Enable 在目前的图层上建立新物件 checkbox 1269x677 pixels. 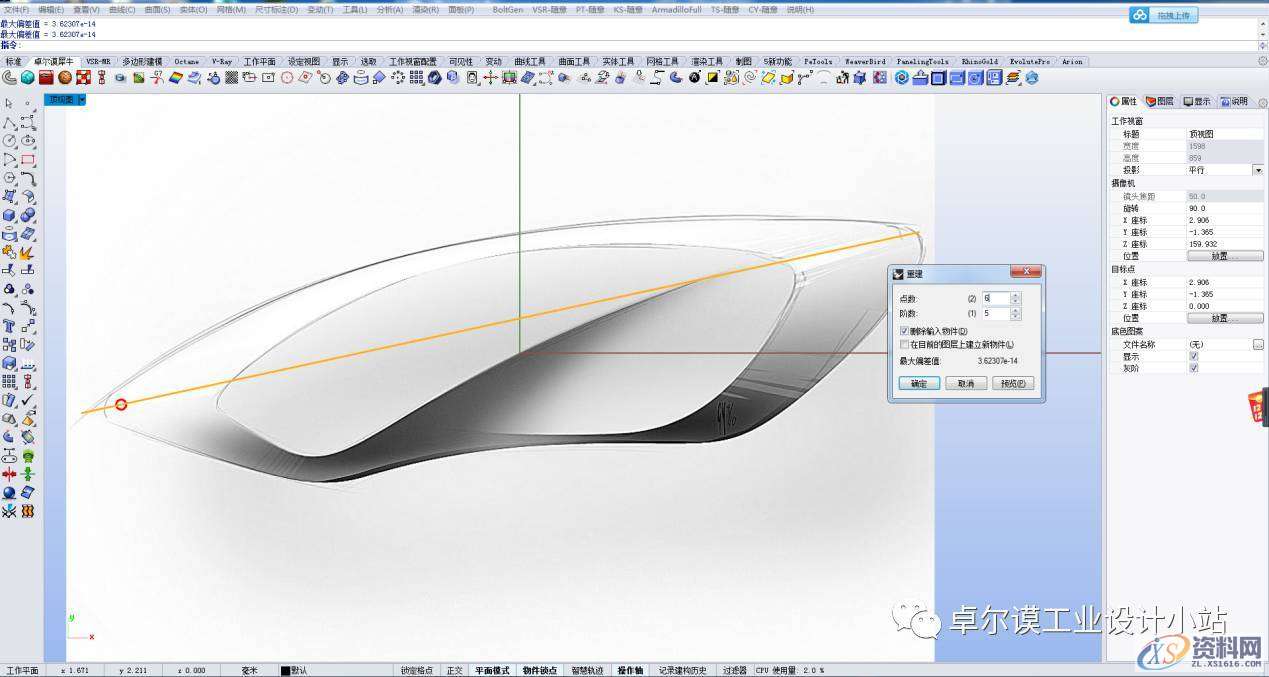[904, 344]
